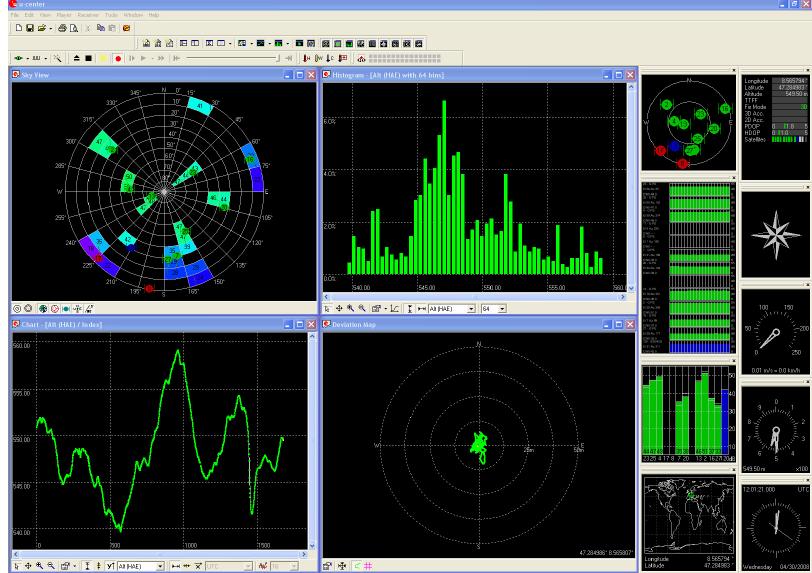Click the warmstart thermometer icon
The width and height of the screenshot is (812, 573).
[x=318, y=58]
